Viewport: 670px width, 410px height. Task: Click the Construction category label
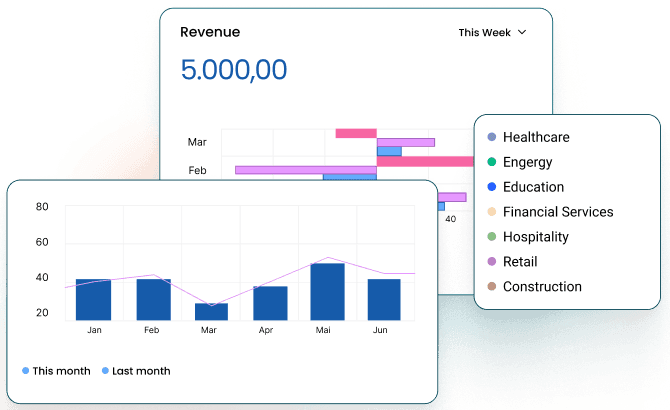(x=542, y=287)
